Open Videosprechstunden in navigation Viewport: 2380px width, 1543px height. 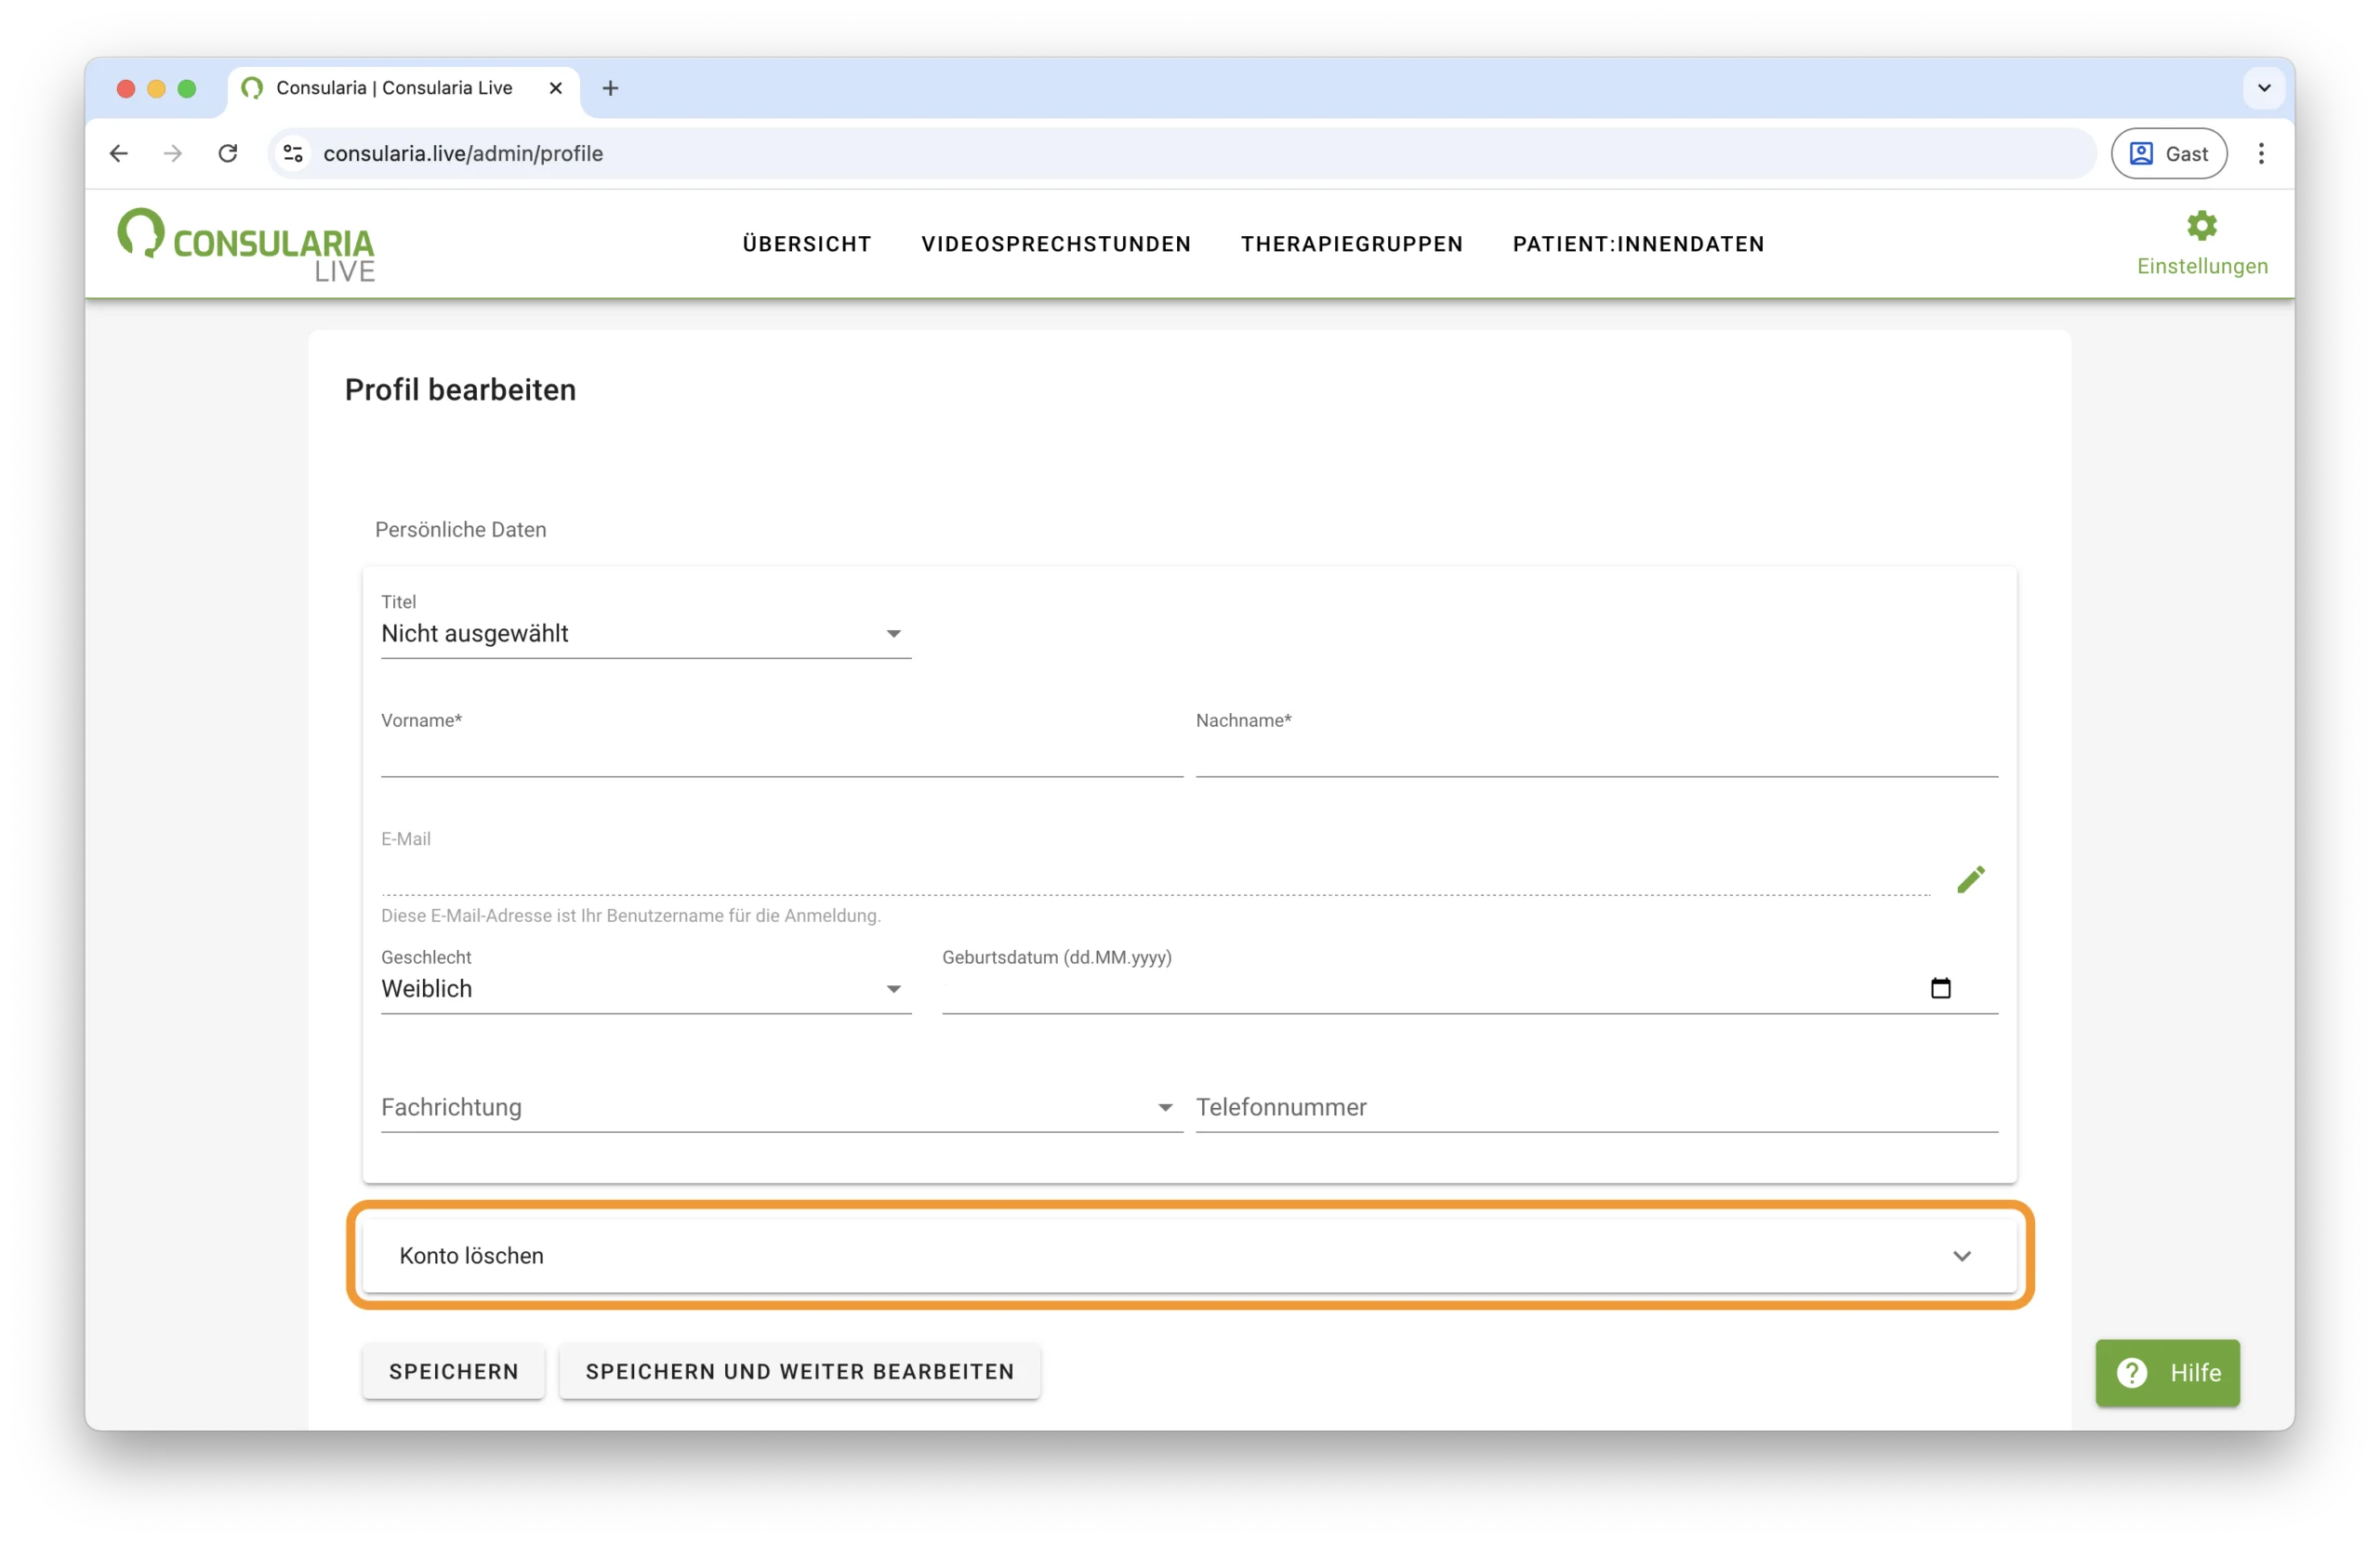(1055, 244)
